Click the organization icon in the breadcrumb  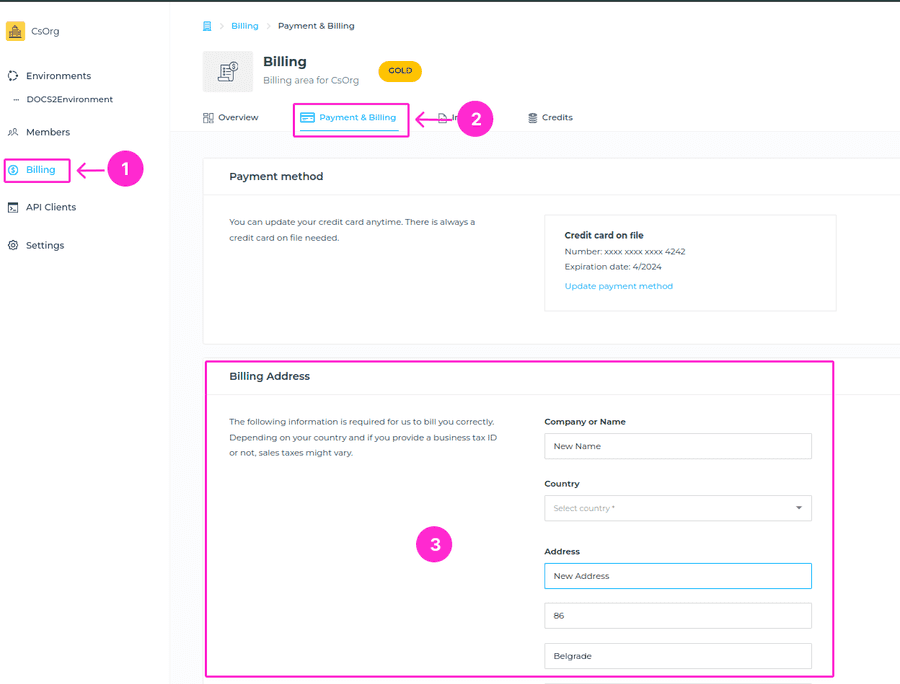207,26
